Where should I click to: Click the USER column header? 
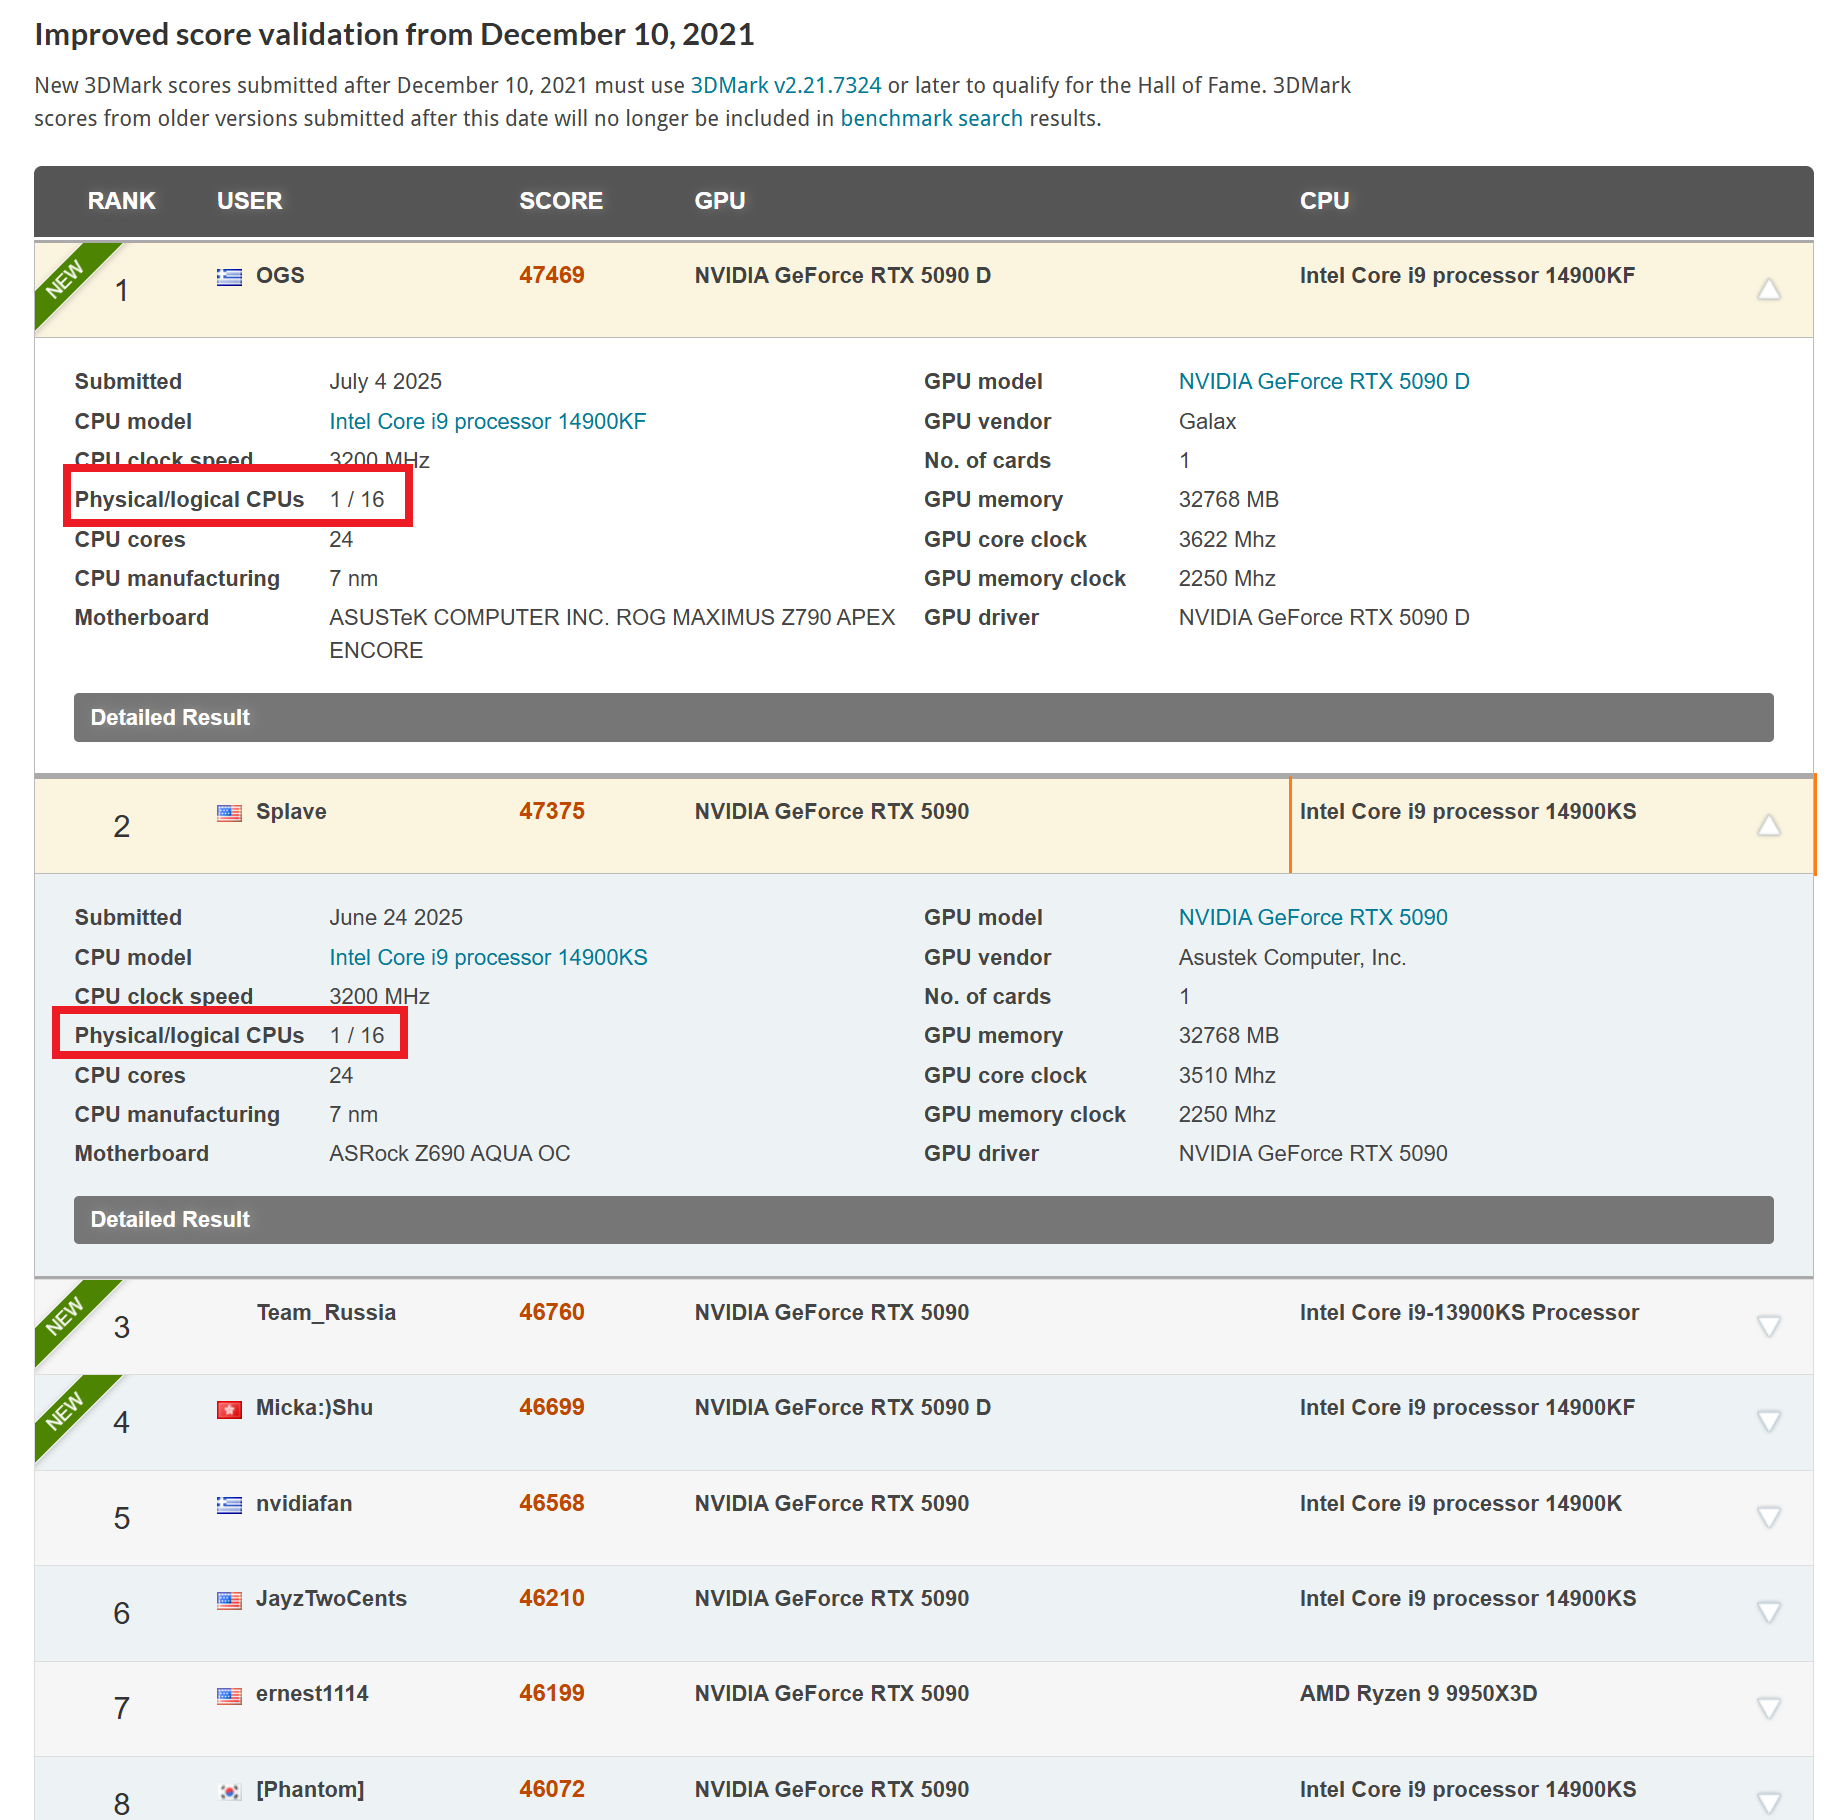tap(249, 201)
